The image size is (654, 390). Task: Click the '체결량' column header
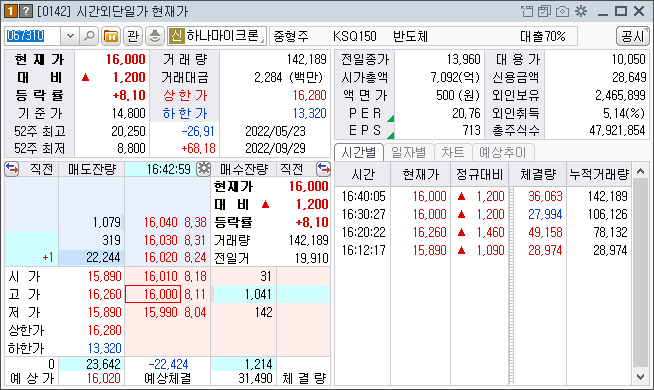click(x=538, y=174)
